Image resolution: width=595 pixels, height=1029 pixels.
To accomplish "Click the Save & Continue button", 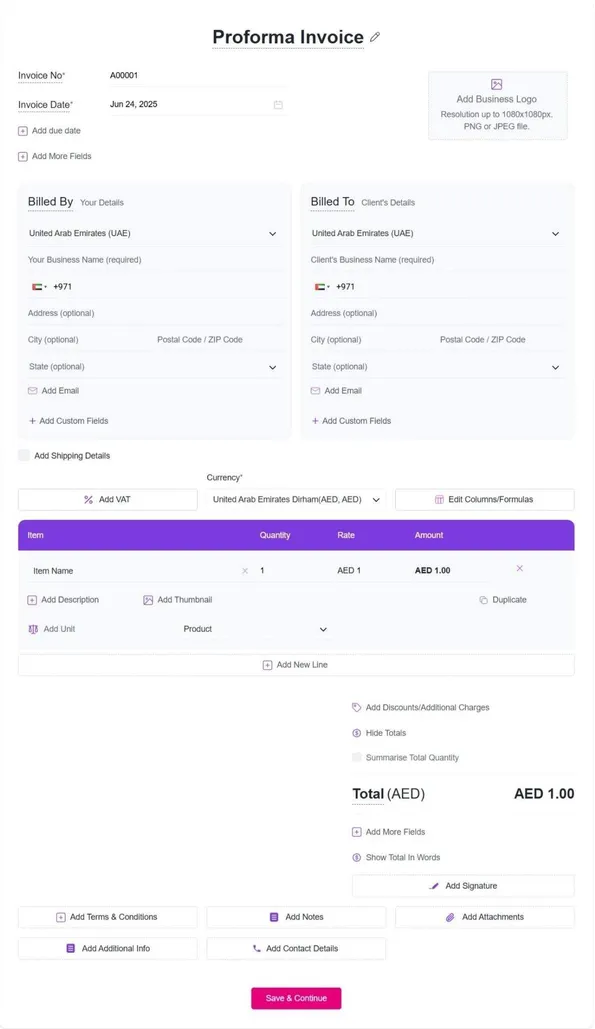I will 296,998.
